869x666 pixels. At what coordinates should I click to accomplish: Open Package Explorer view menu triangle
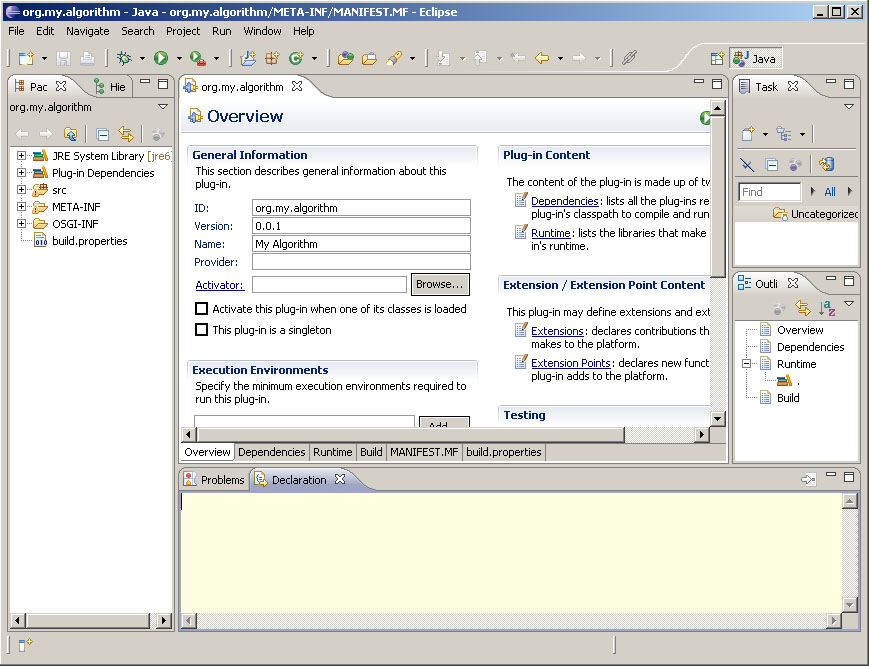[x=162, y=106]
